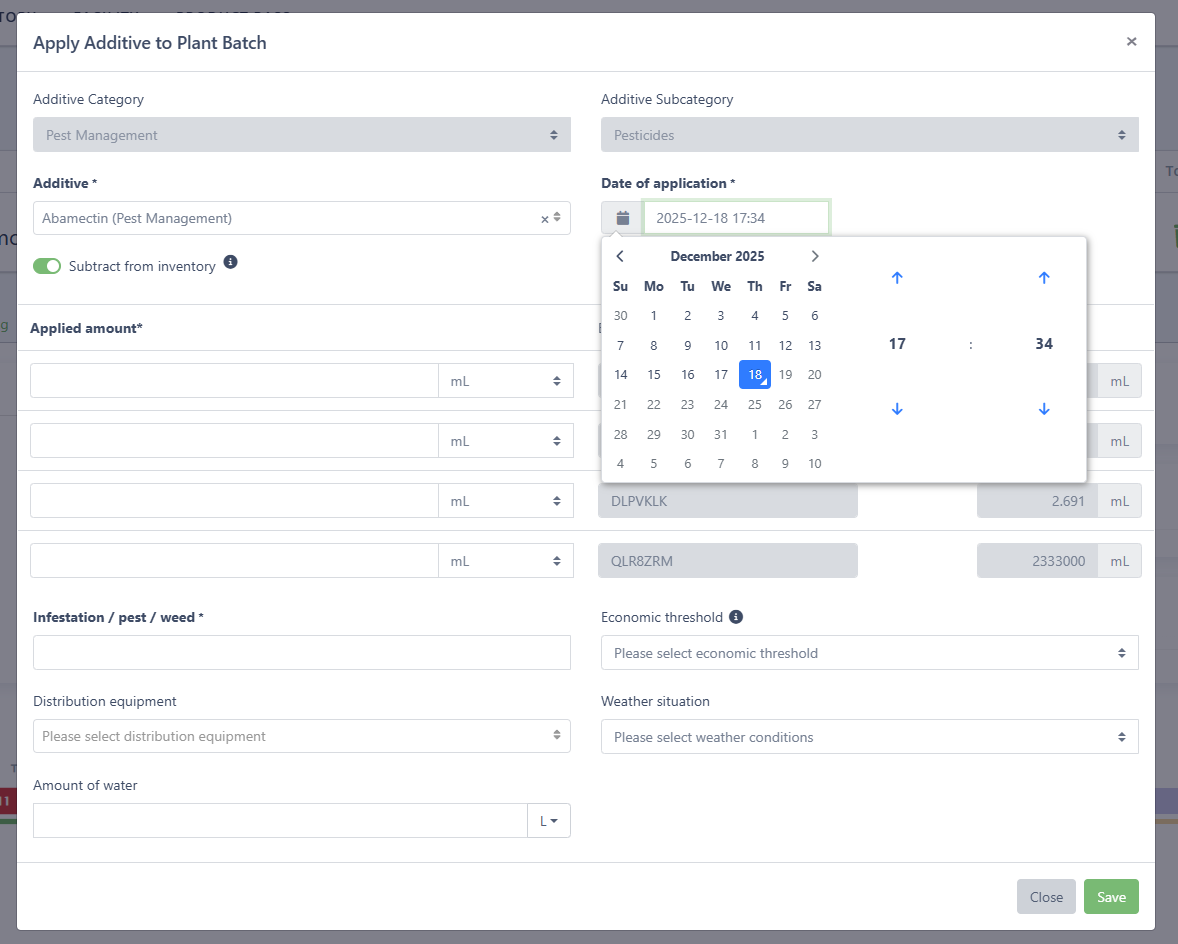Viewport: 1178px width, 944px height.
Task: Click the Save button
Action: coord(1111,897)
